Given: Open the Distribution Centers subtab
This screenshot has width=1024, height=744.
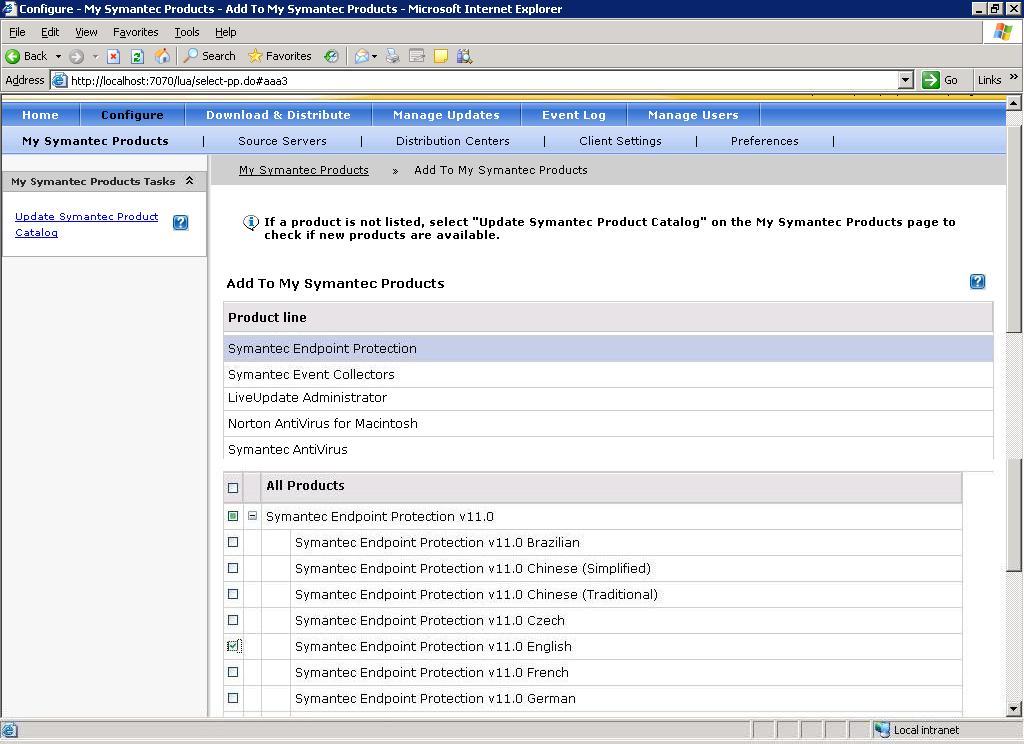Looking at the screenshot, I should [453, 141].
